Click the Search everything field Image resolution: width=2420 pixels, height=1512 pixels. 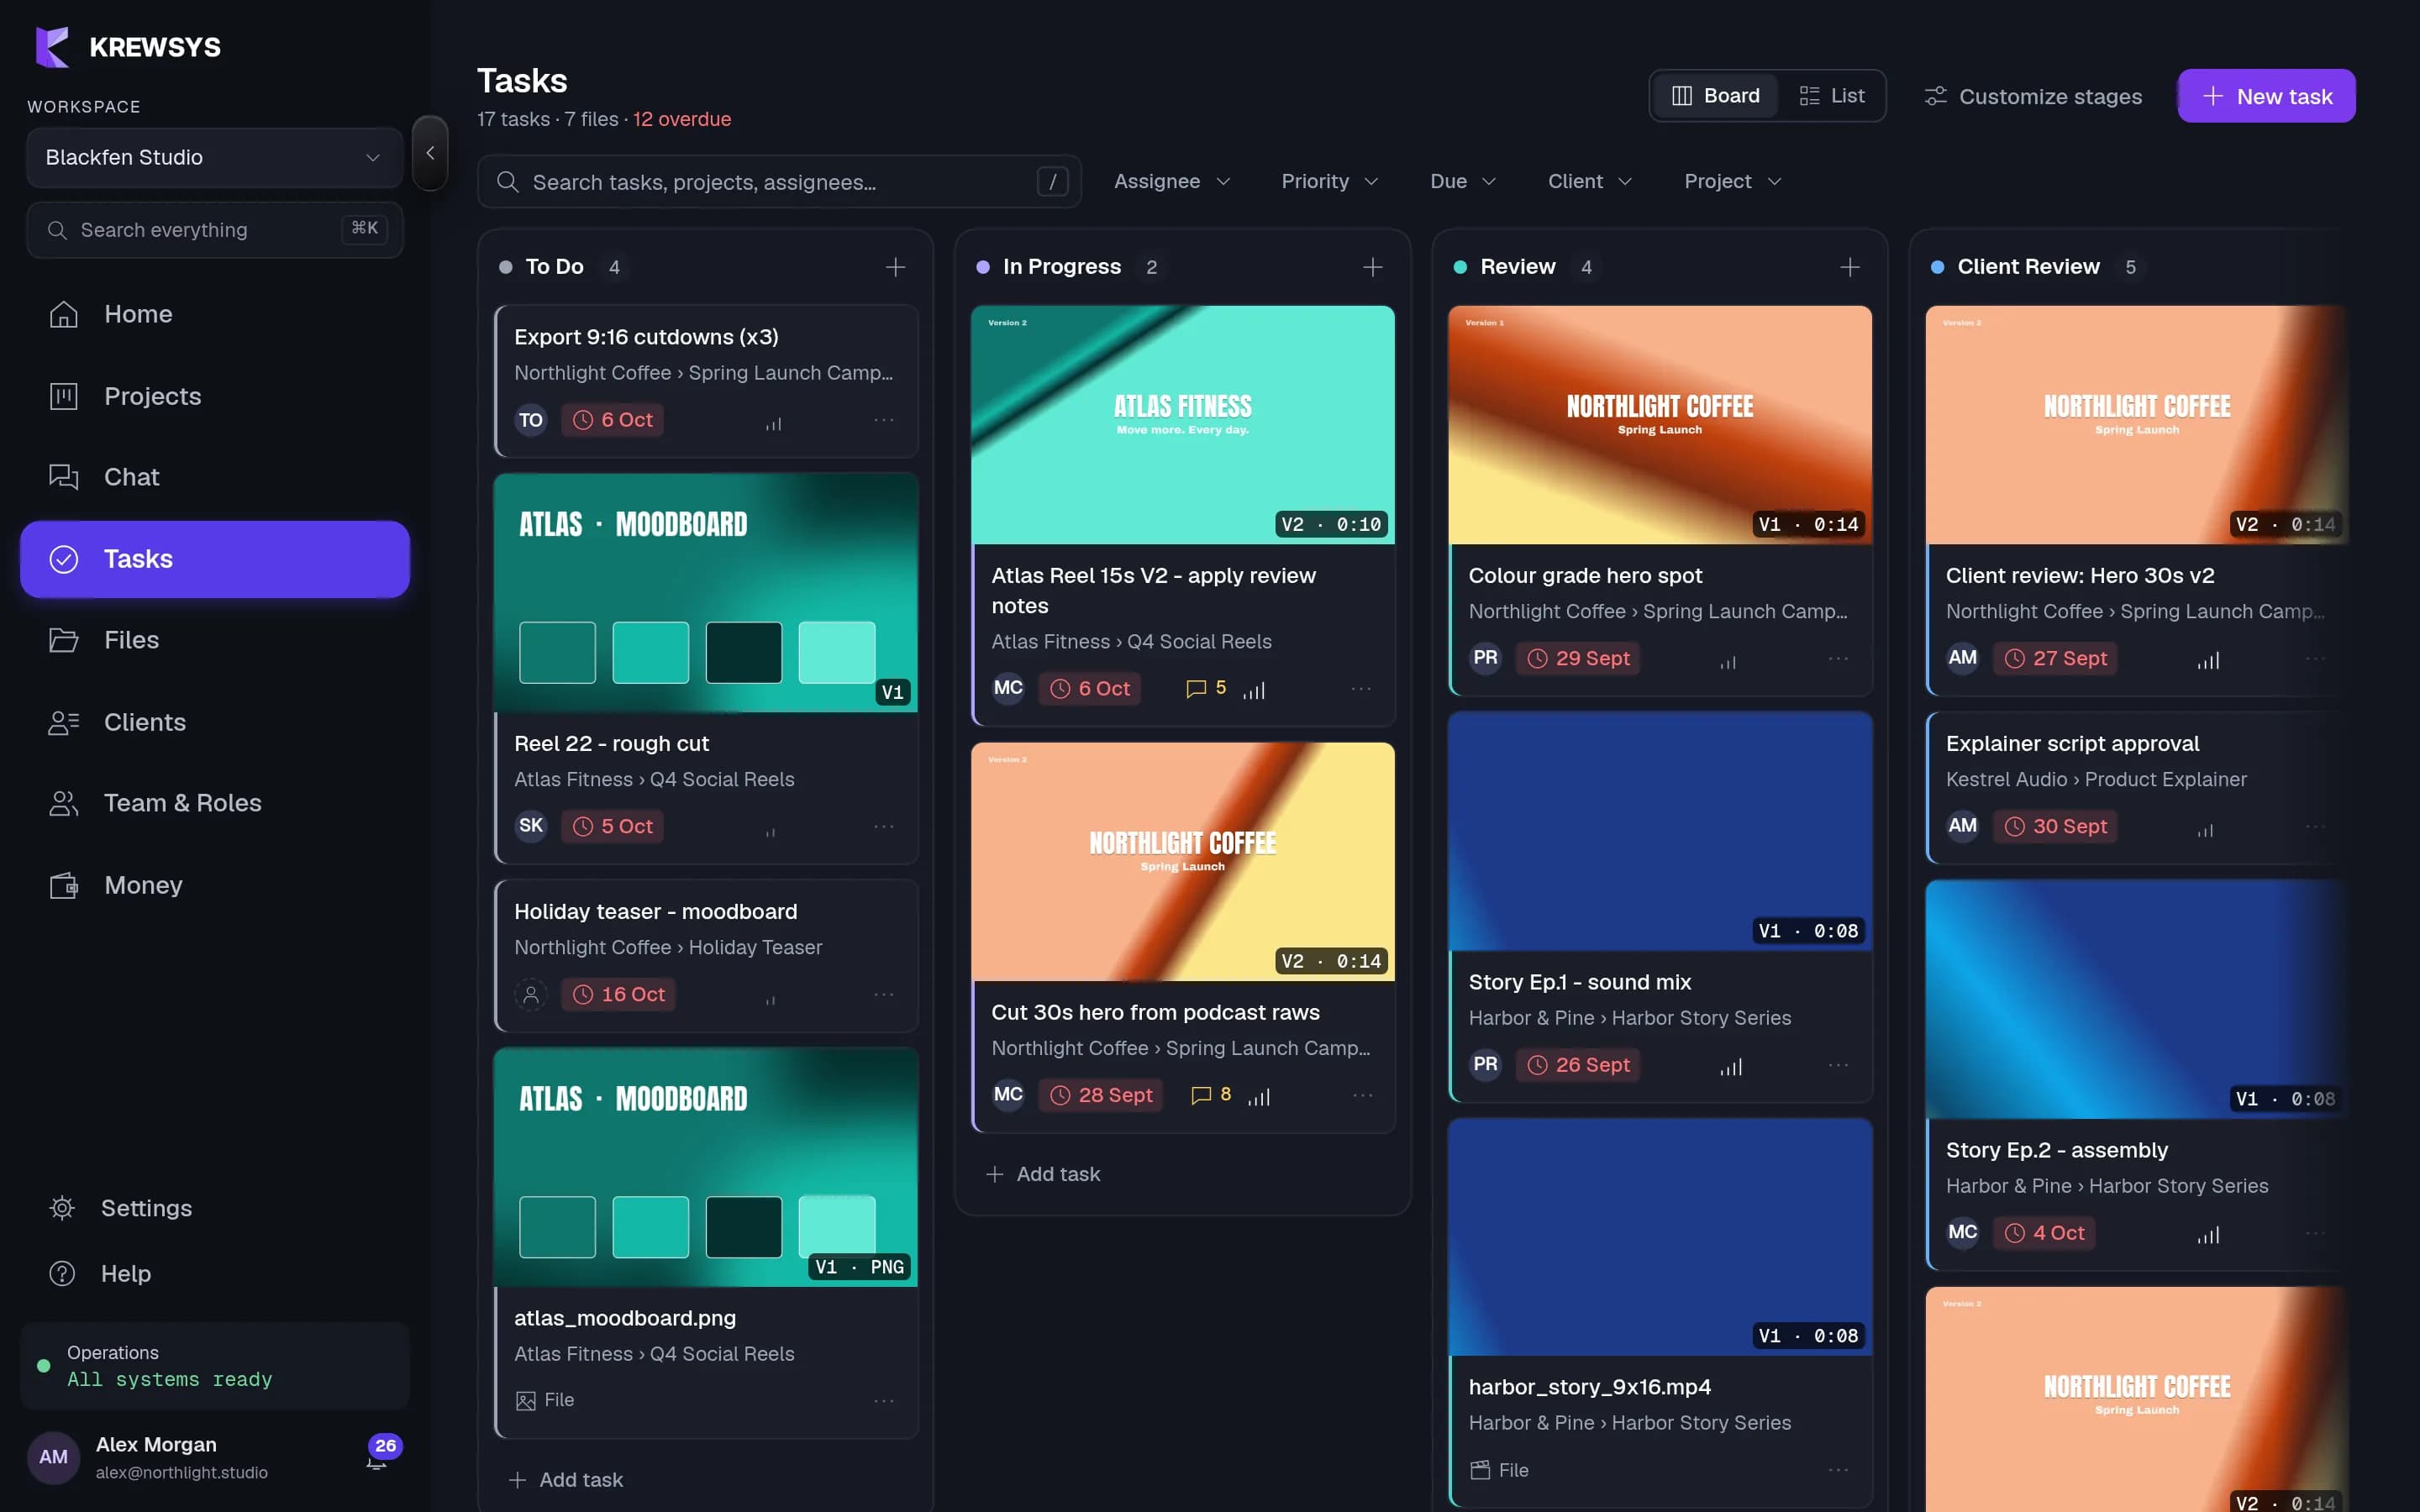tap(214, 230)
